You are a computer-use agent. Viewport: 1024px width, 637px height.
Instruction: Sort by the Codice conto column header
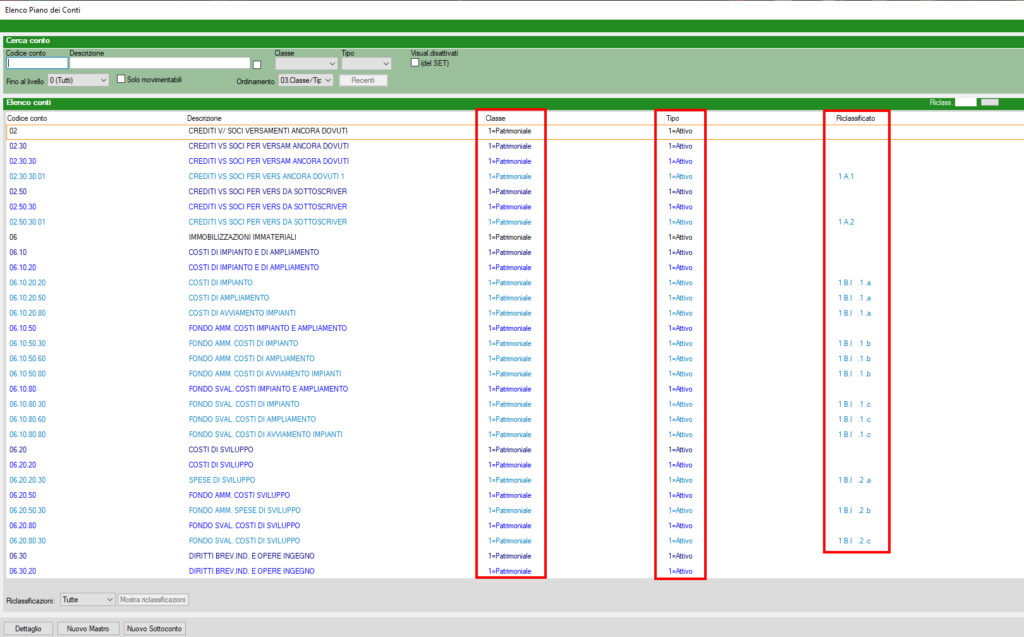pyautogui.click(x=27, y=118)
